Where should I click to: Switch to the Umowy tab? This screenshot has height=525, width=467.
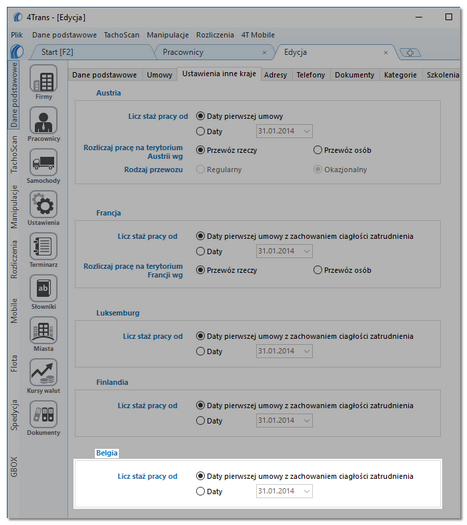click(159, 75)
